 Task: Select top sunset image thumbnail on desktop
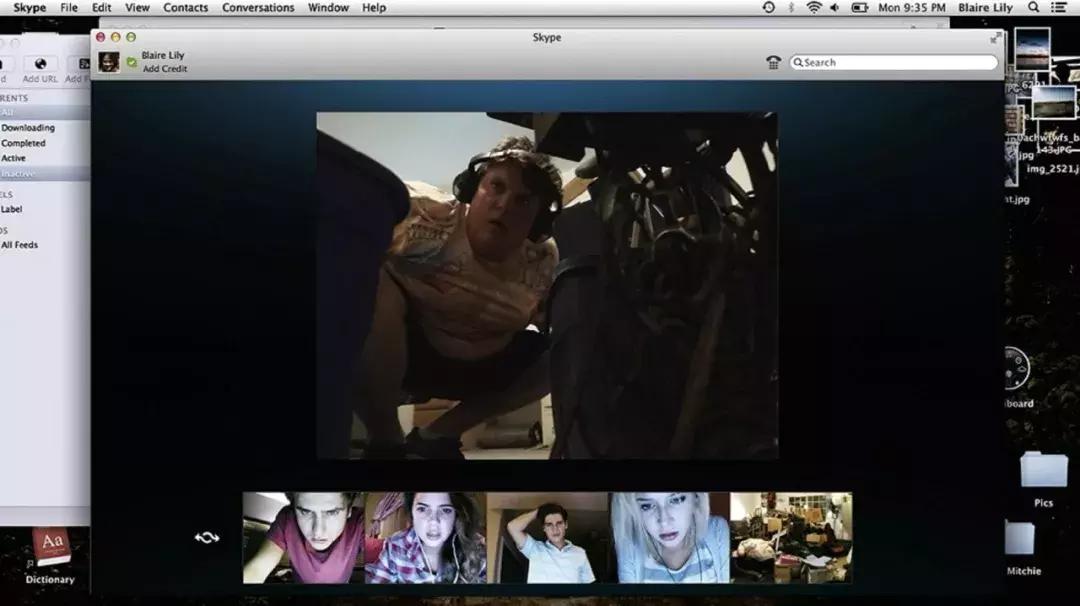click(x=1032, y=50)
